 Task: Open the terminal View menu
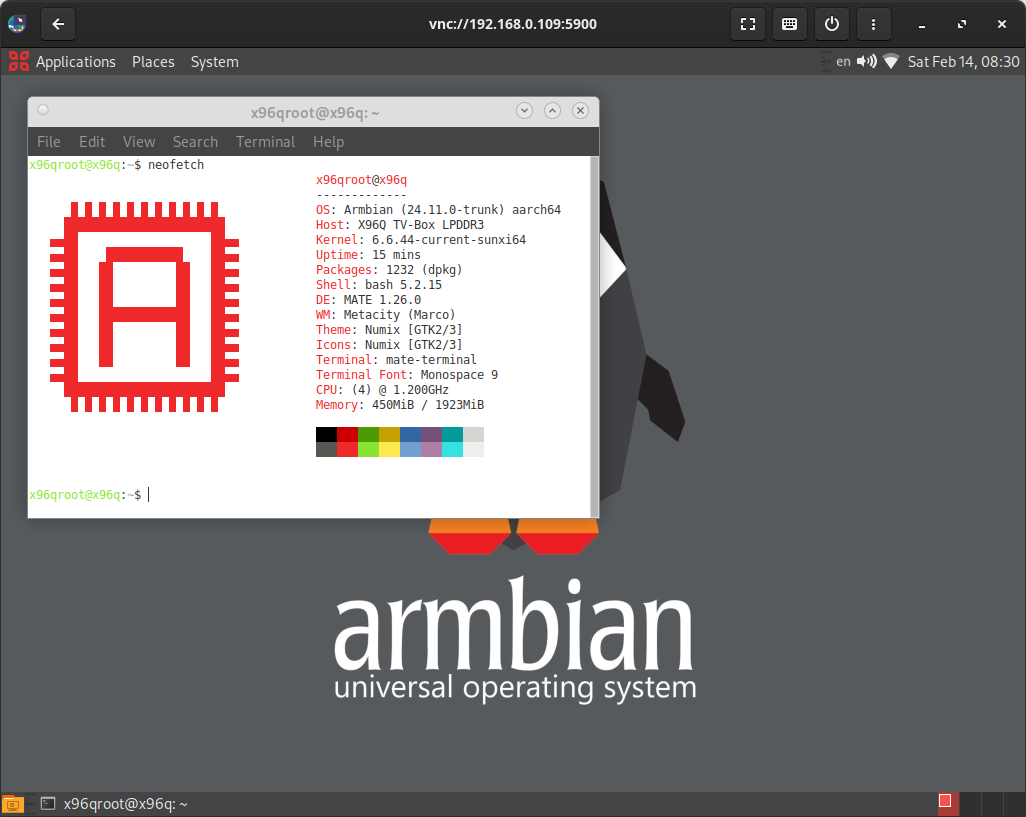coord(139,142)
